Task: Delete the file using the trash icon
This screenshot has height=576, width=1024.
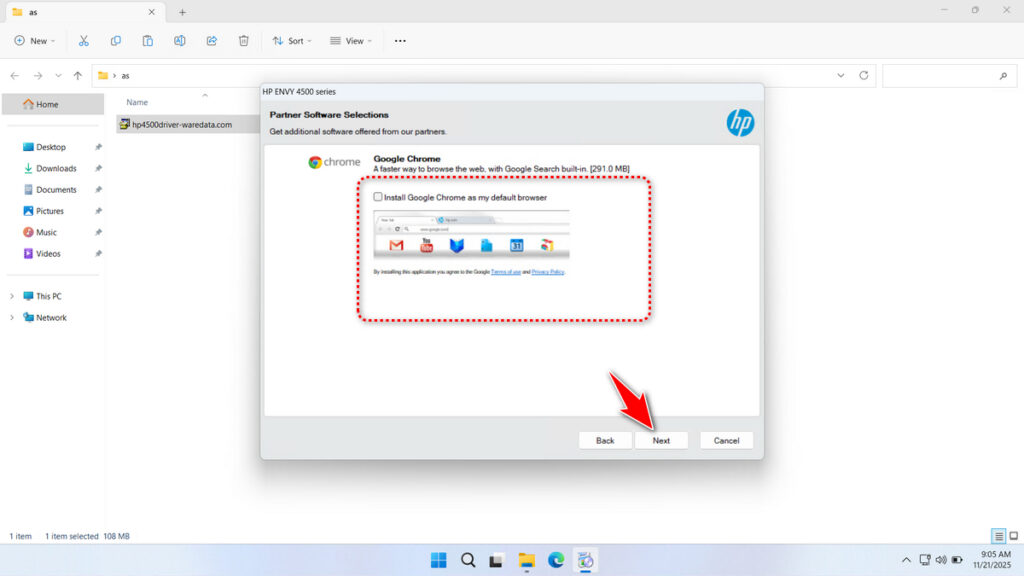Action: (x=242, y=41)
